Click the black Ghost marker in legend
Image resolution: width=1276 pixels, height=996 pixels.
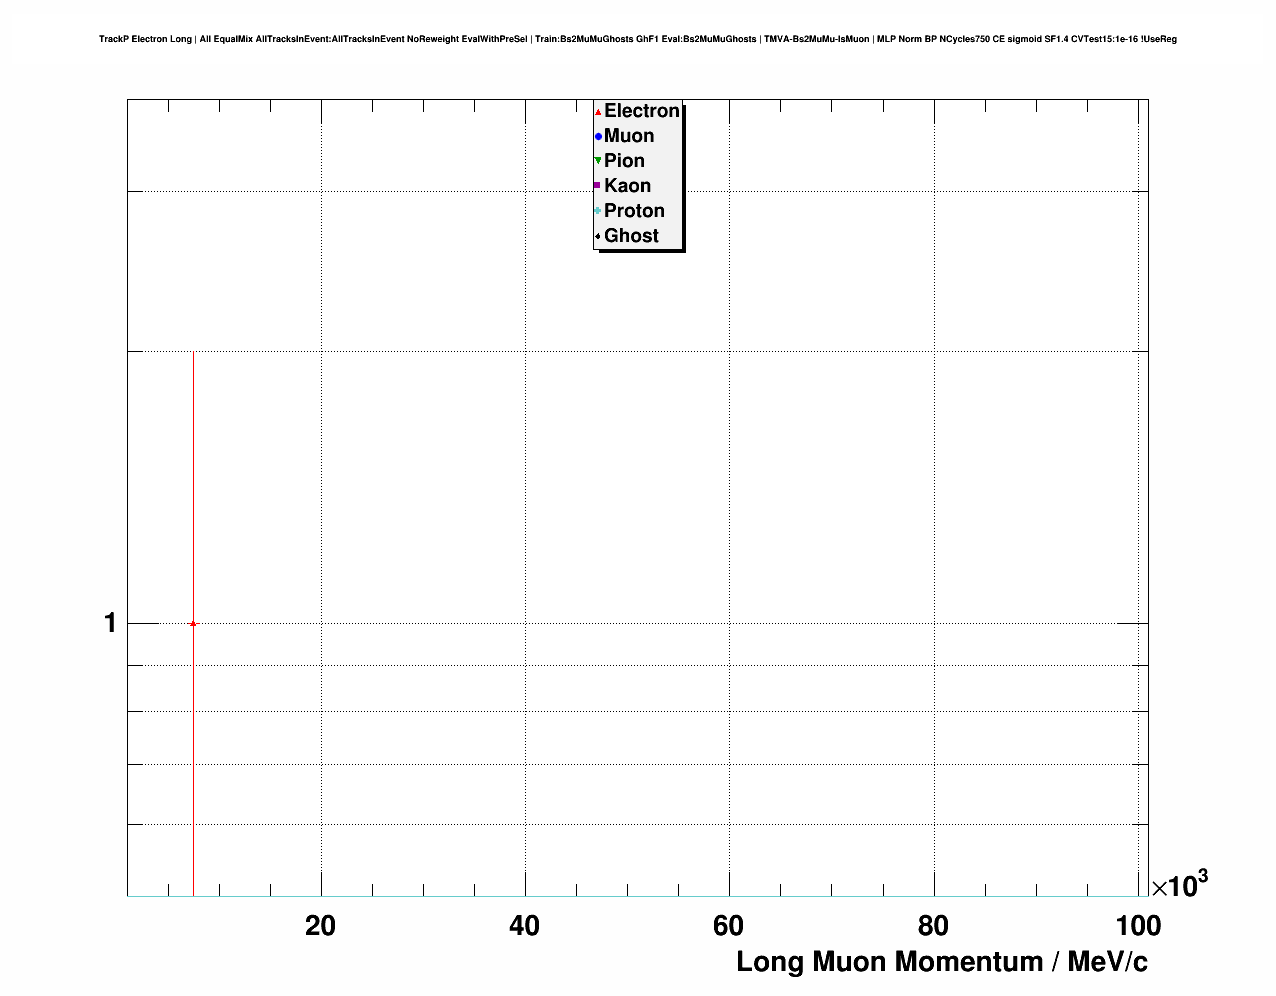[x=598, y=236]
